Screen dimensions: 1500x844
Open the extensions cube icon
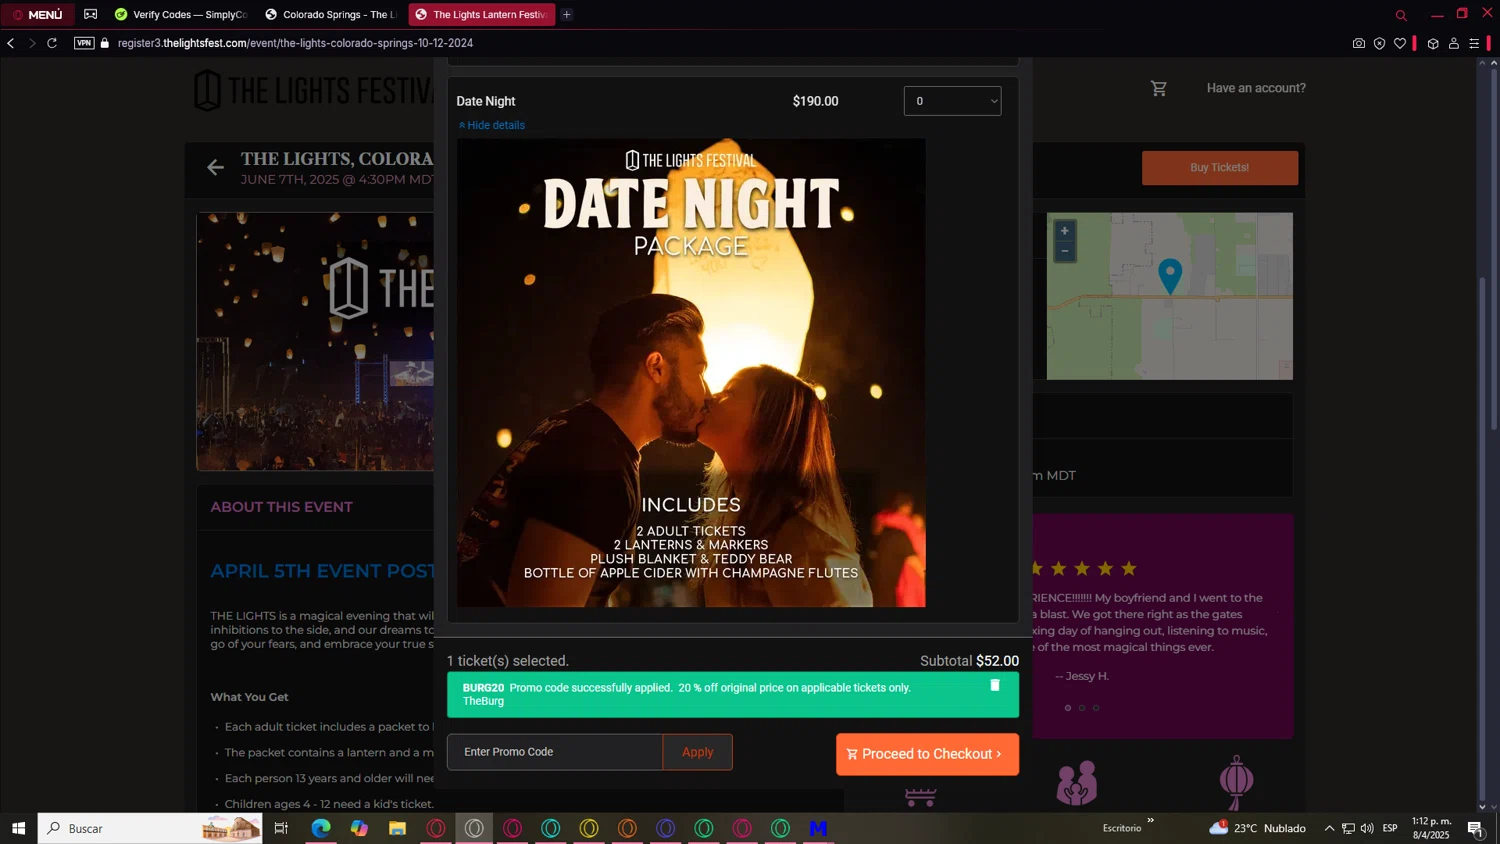click(1433, 43)
